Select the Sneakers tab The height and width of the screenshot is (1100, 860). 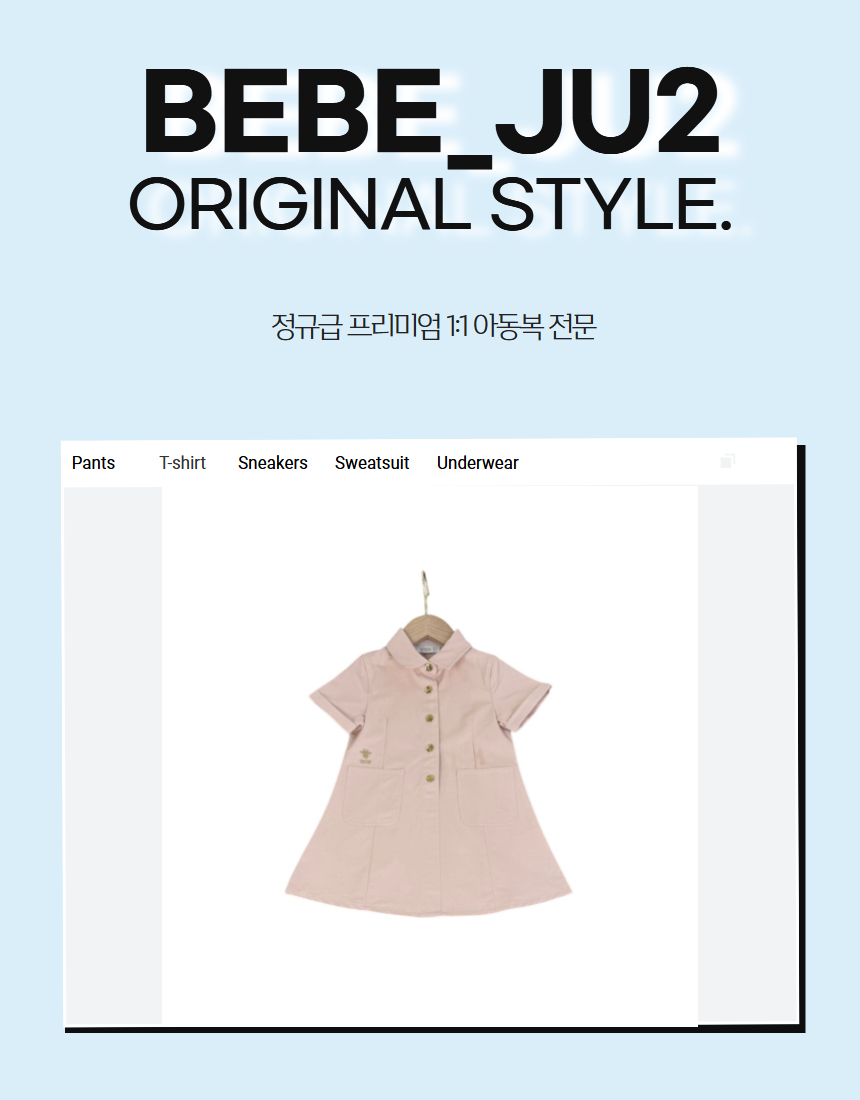(273, 463)
